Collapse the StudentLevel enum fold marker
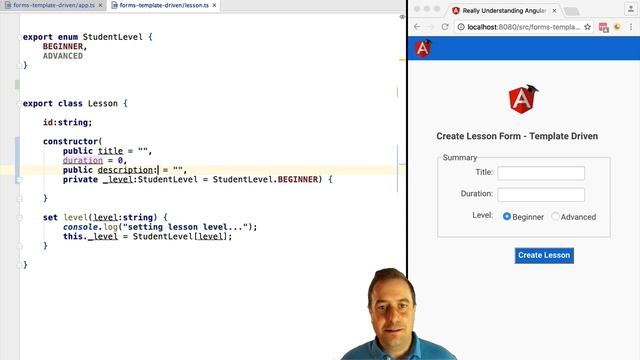This screenshot has width=640, height=360. (19, 37)
